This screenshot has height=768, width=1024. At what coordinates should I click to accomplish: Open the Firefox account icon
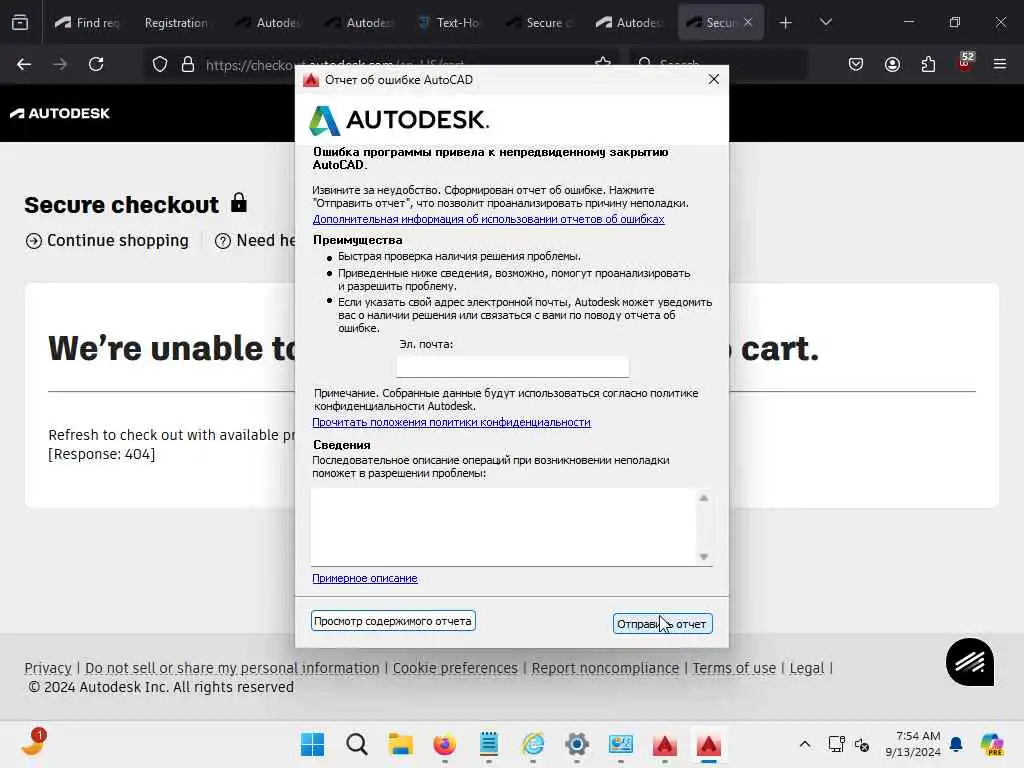click(892, 64)
